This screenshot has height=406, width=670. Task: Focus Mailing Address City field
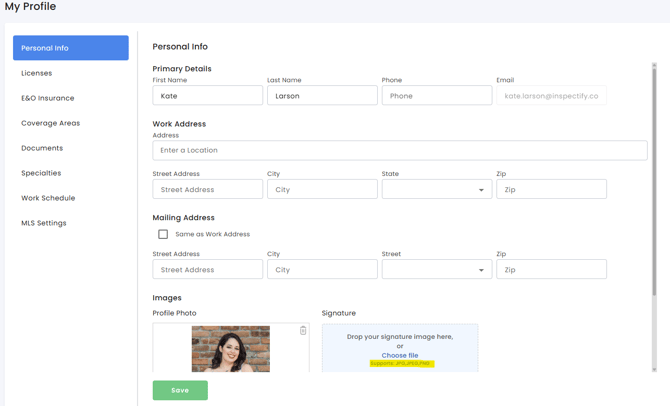[x=322, y=269]
